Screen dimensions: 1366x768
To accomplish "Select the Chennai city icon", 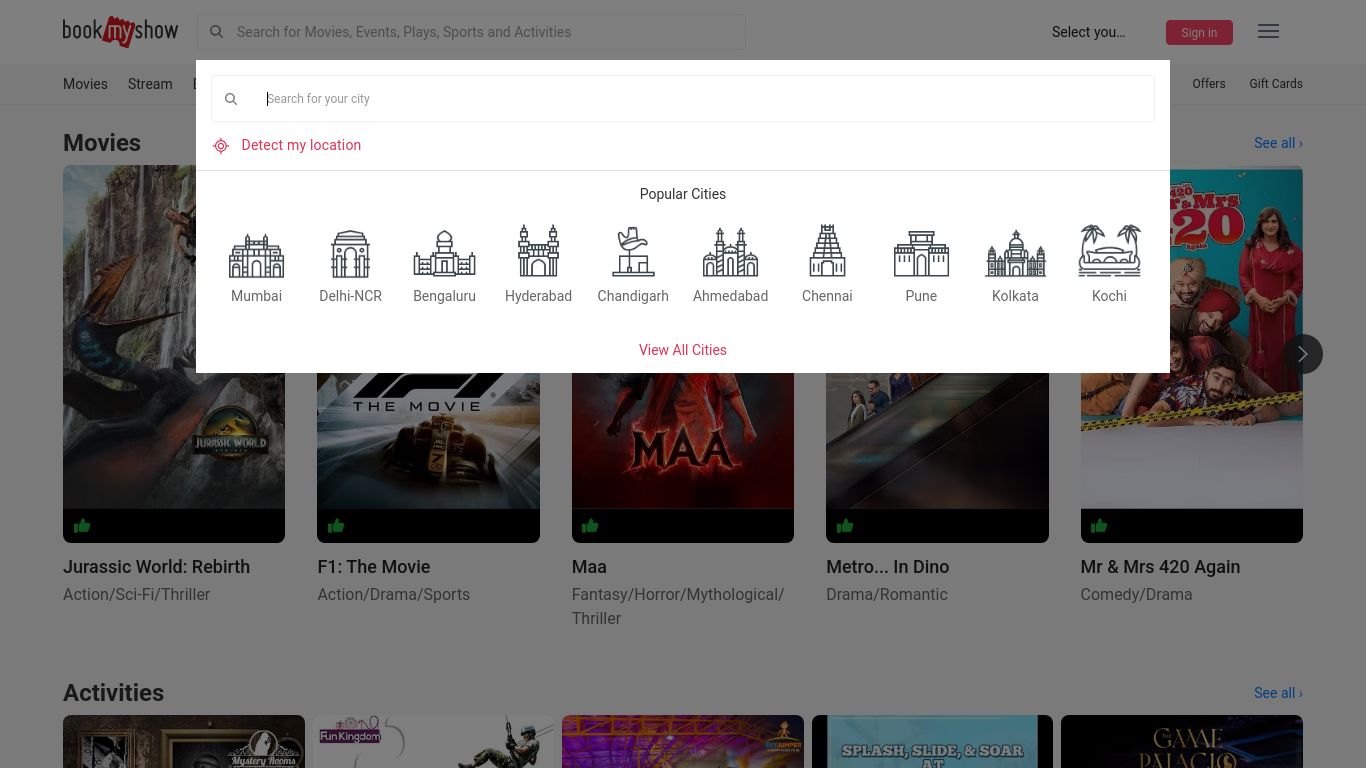I will coord(827,250).
